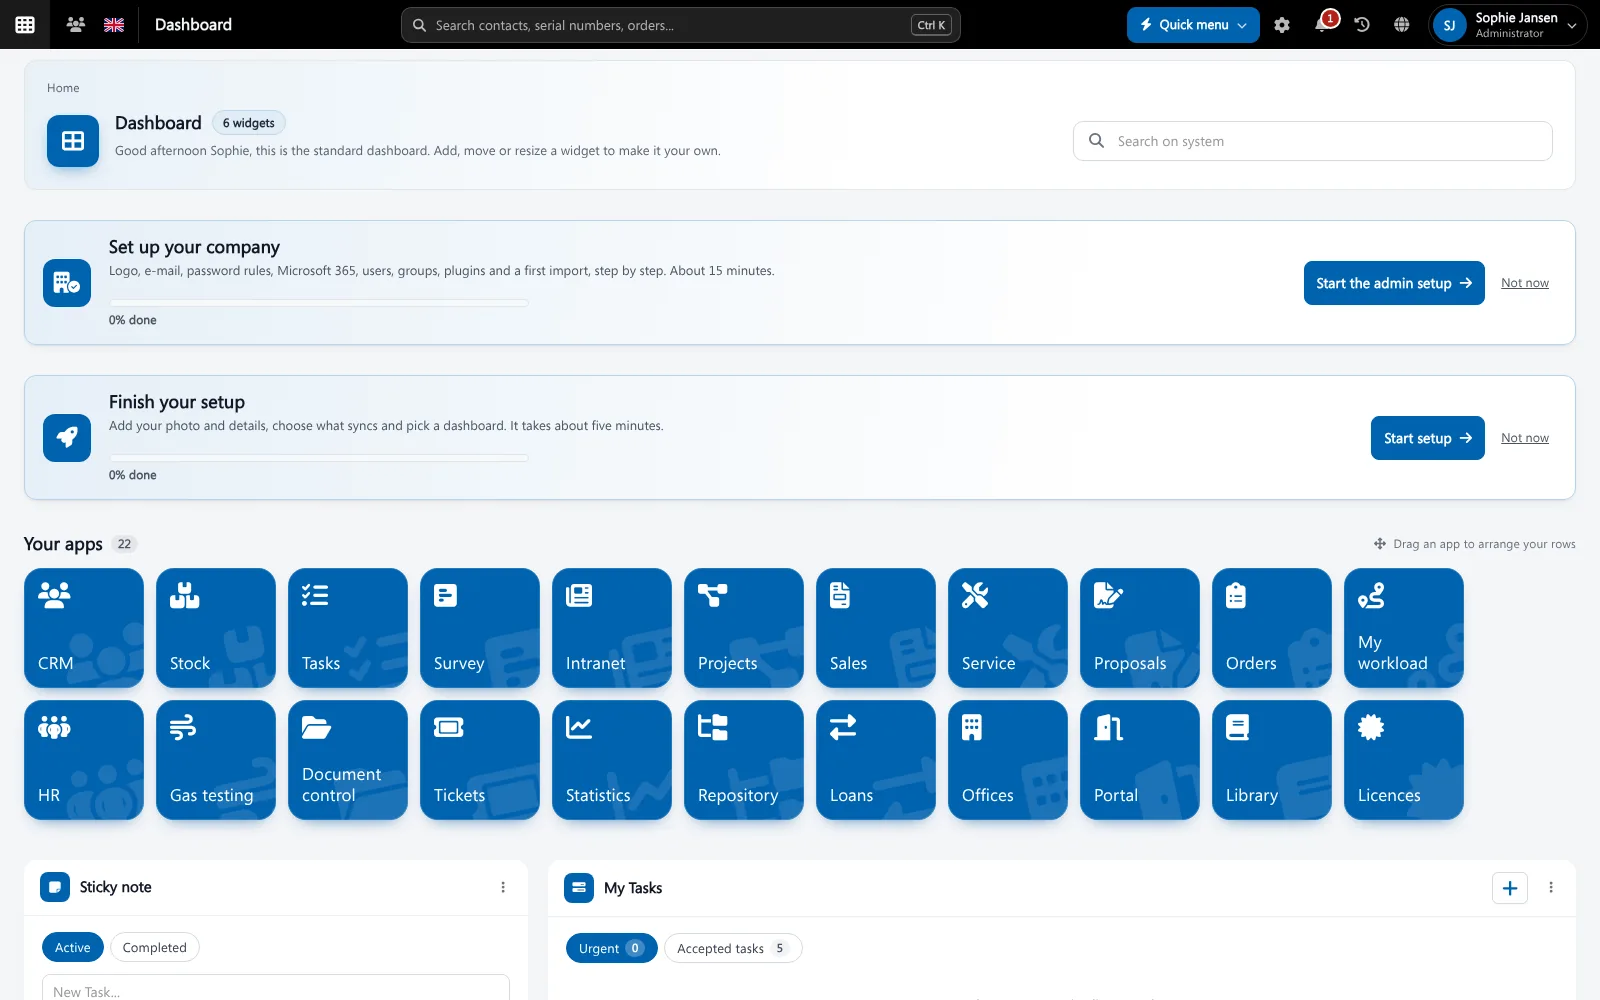Switch to Accepted tasks tab
The image size is (1600, 1000).
pyautogui.click(x=733, y=948)
